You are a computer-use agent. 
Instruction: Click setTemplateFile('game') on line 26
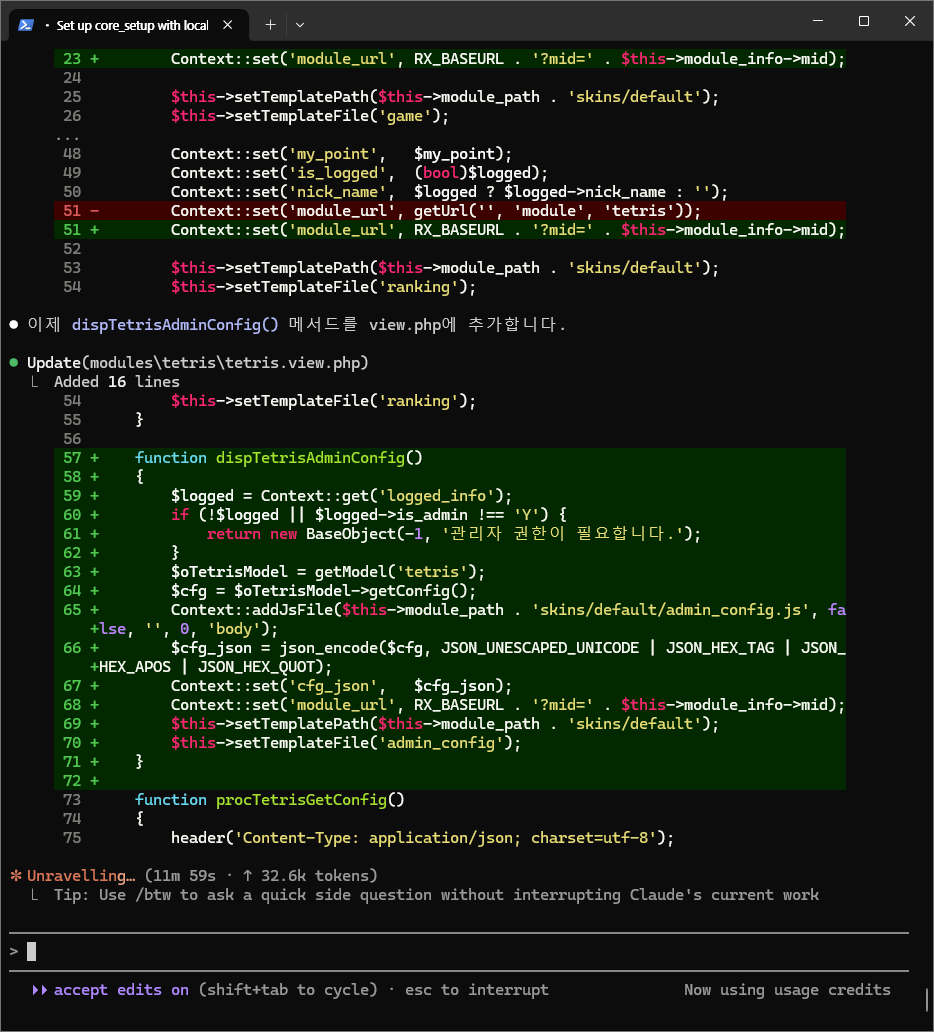[x=309, y=116]
